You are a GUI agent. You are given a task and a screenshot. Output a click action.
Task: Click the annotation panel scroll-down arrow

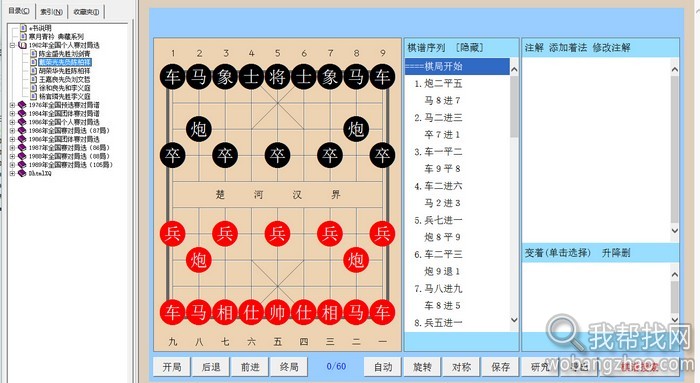pyautogui.click(x=675, y=231)
